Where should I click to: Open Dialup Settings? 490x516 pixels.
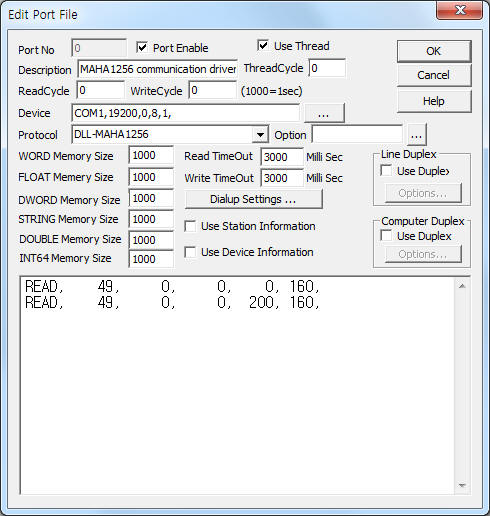click(253, 199)
